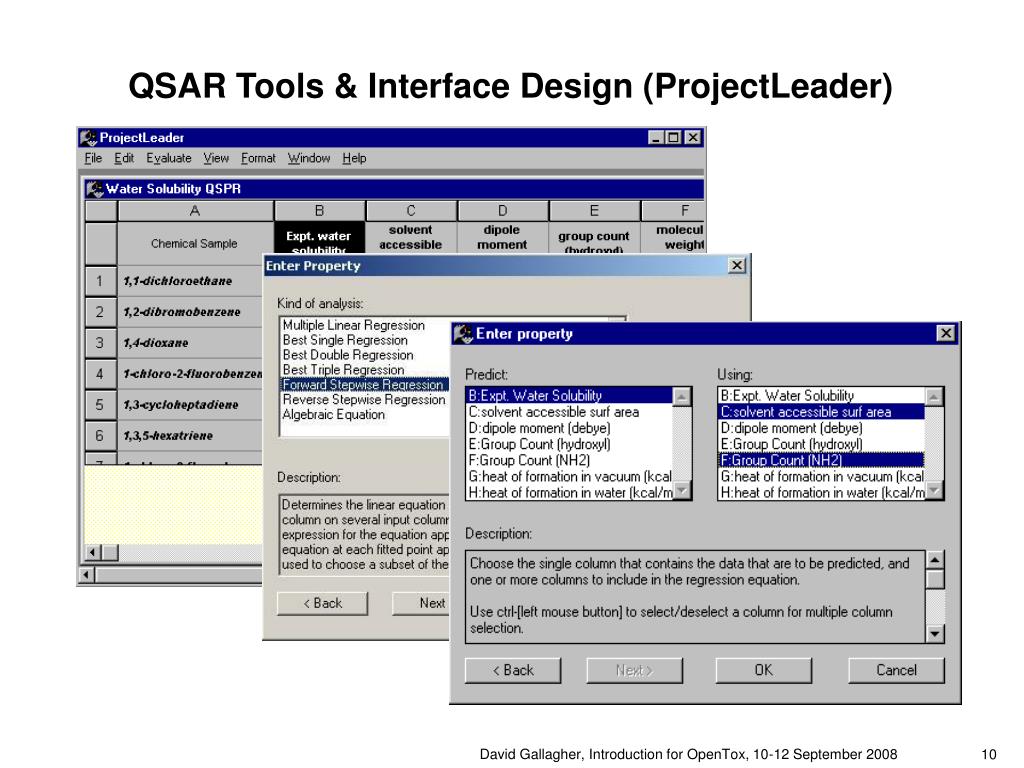Click Predict list scroll down arrow
This screenshot has height=768, width=1024.
681,490
